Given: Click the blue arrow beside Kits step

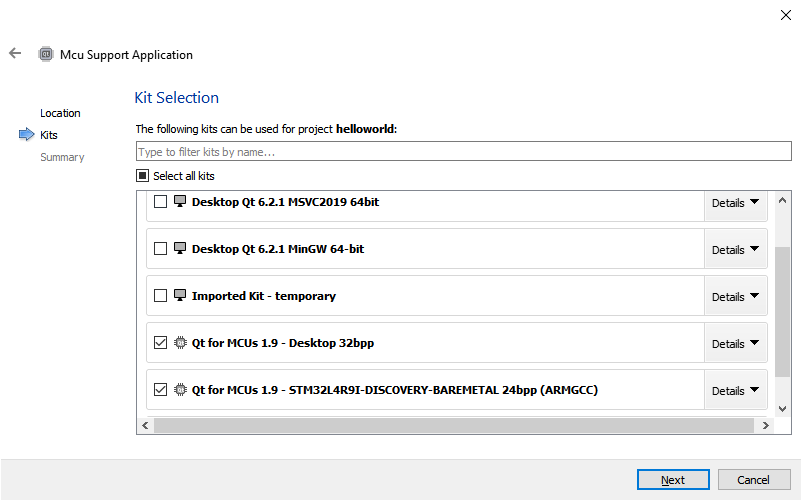Looking at the screenshot, I should [x=26, y=135].
